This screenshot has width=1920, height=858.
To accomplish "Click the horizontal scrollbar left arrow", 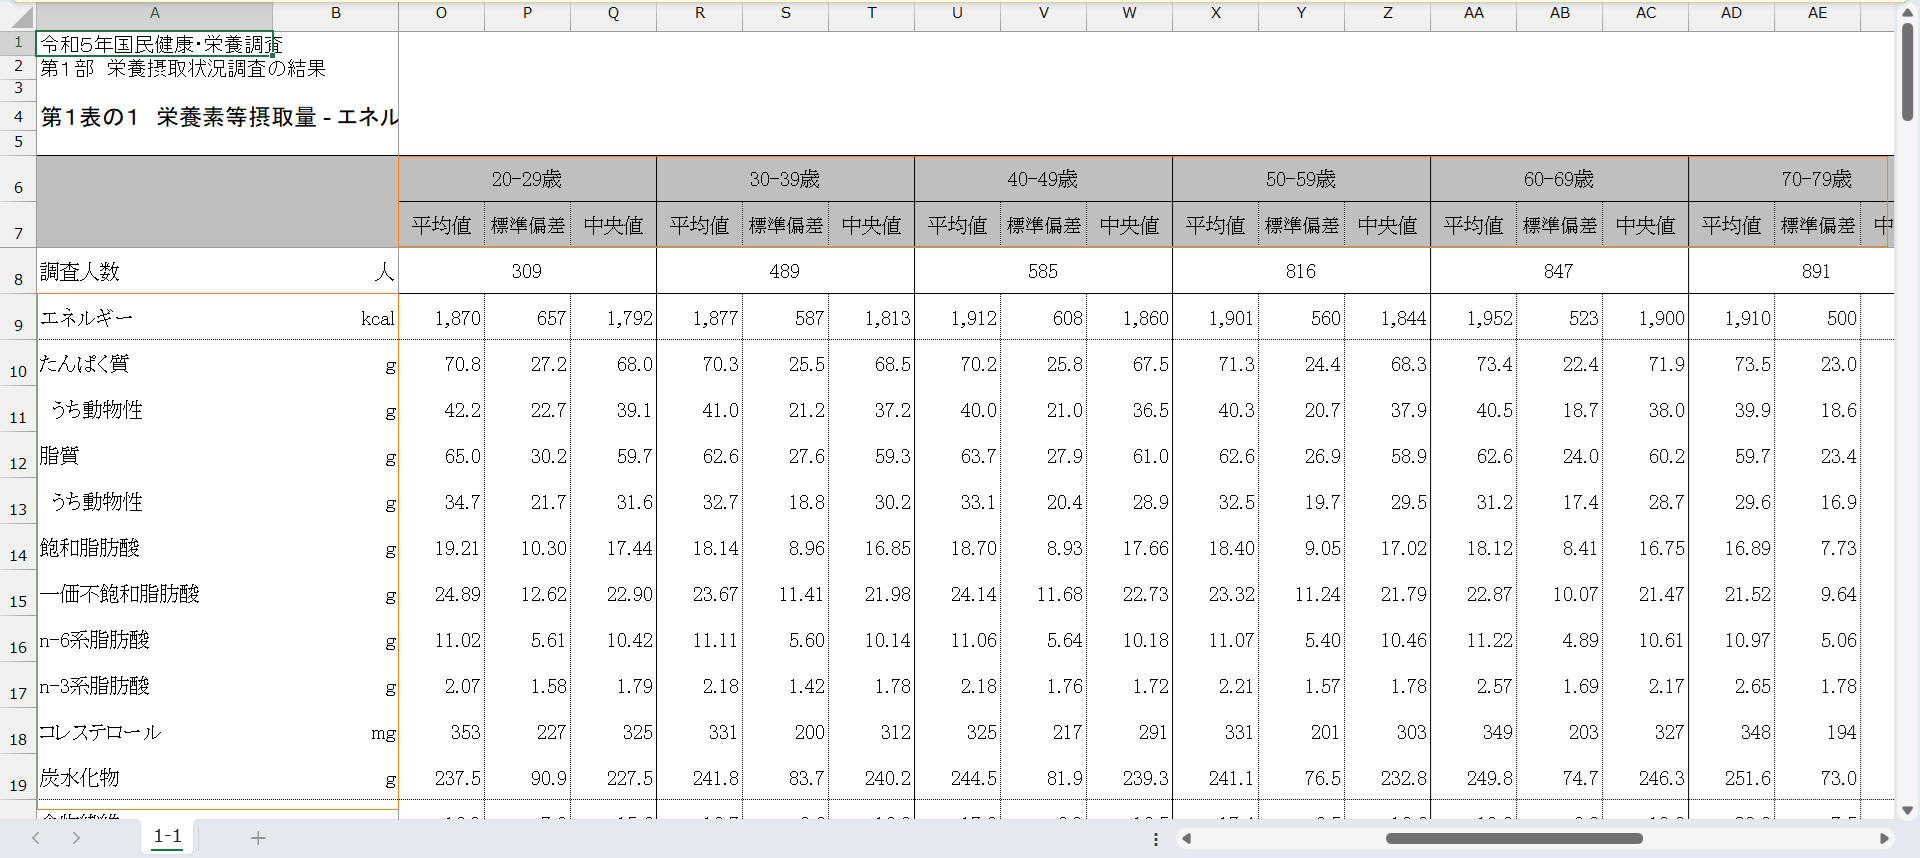I will [x=1187, y=838].
